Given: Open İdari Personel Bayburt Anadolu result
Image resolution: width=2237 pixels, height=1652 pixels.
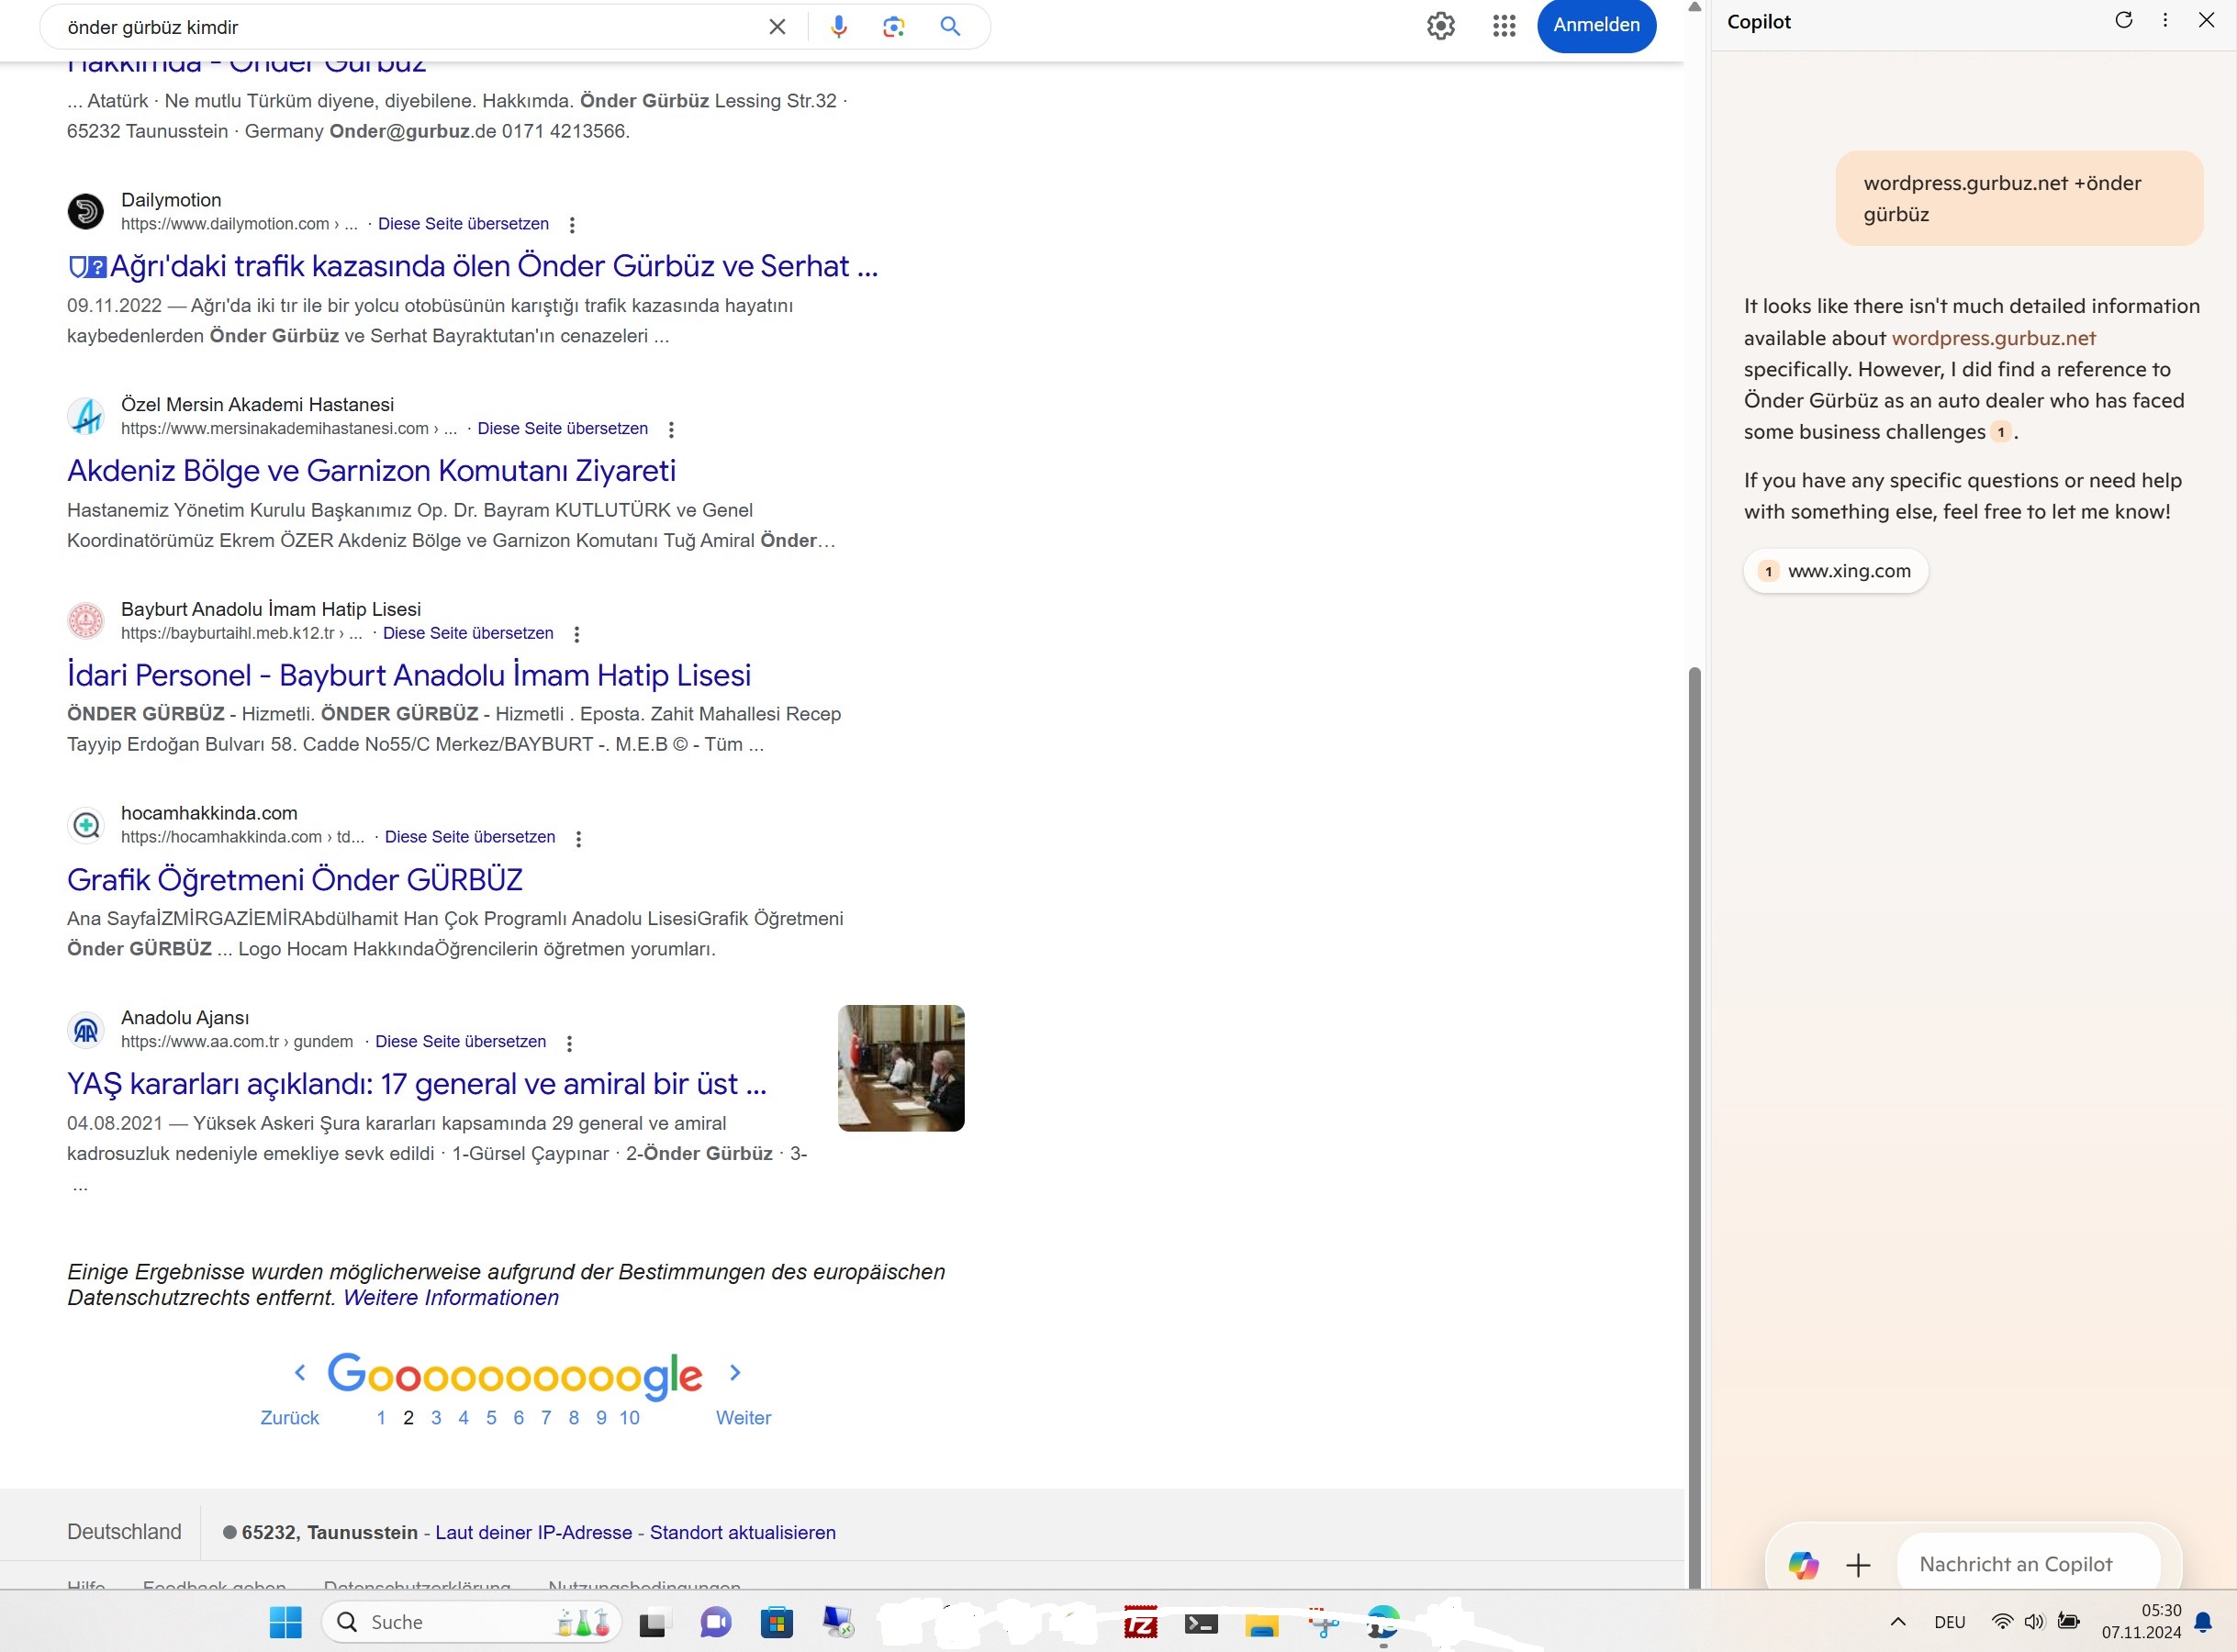Looking at the screenshot, I should 409,675.
